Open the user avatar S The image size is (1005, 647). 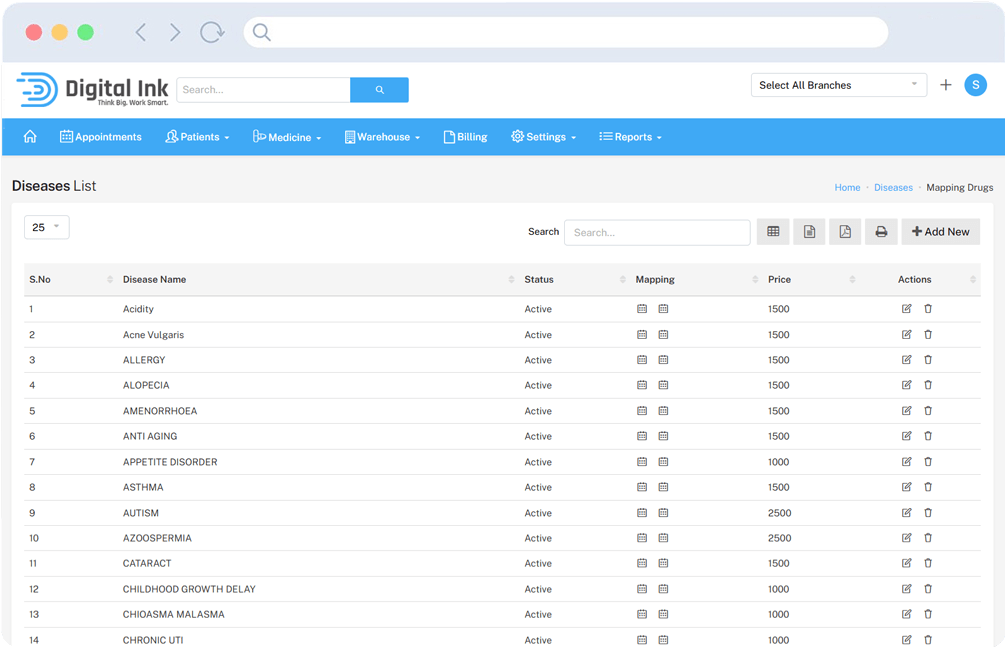tap(975, 85)
